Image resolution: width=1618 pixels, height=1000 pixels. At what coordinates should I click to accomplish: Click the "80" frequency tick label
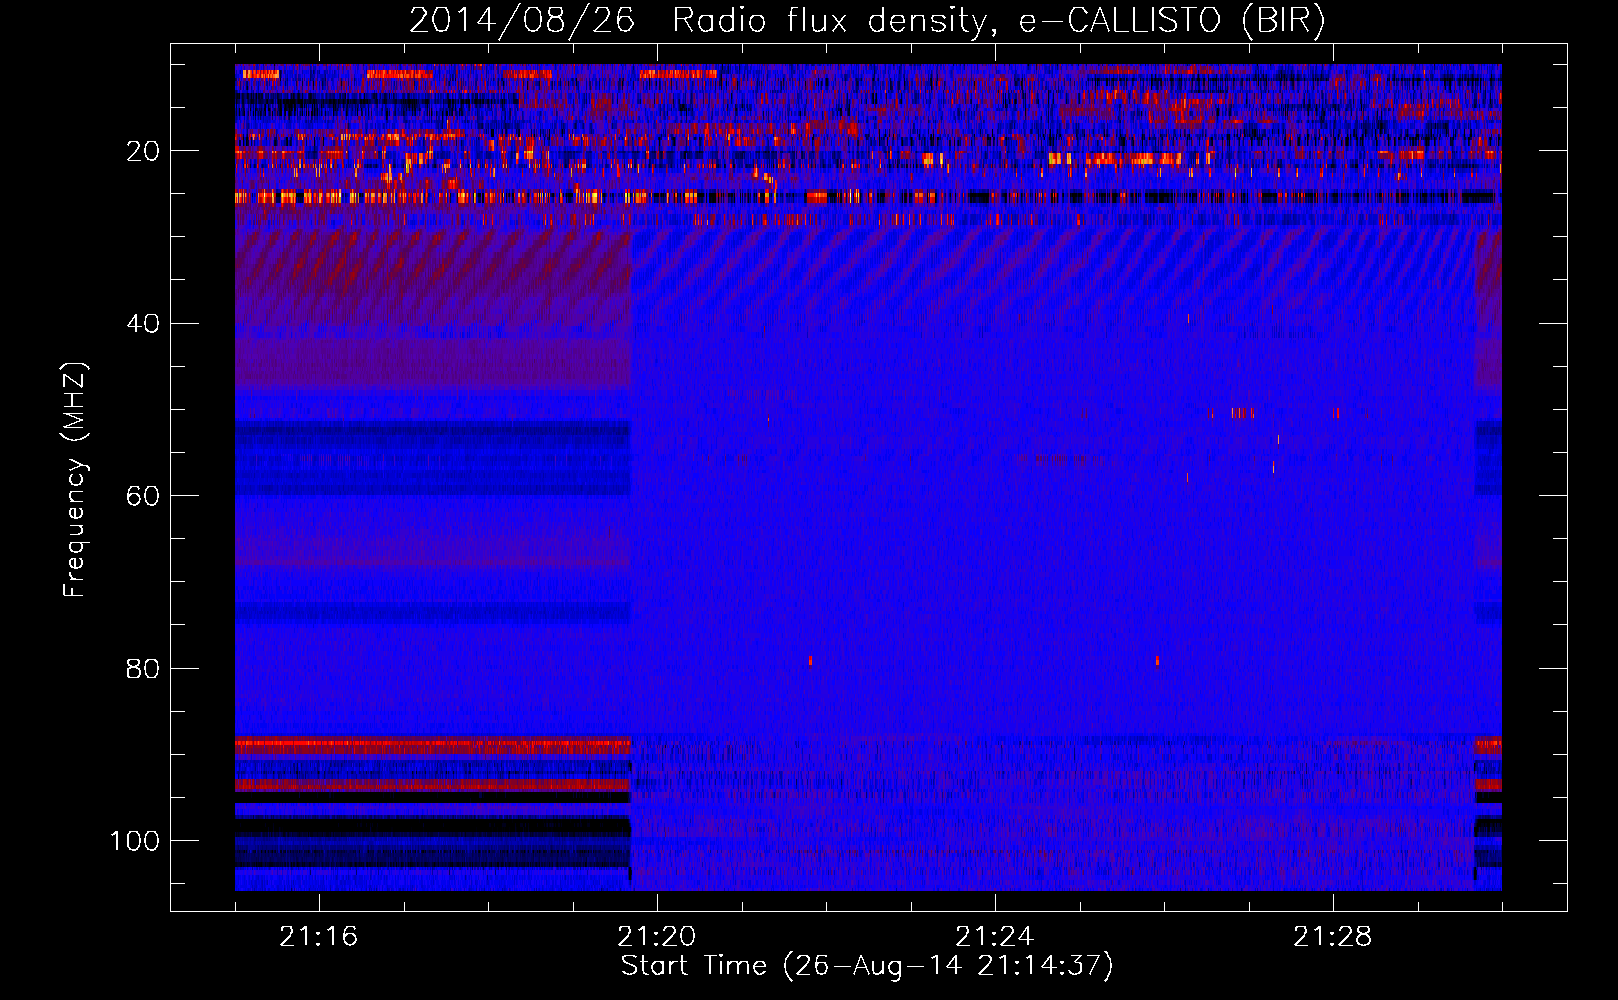pos(143,668)
